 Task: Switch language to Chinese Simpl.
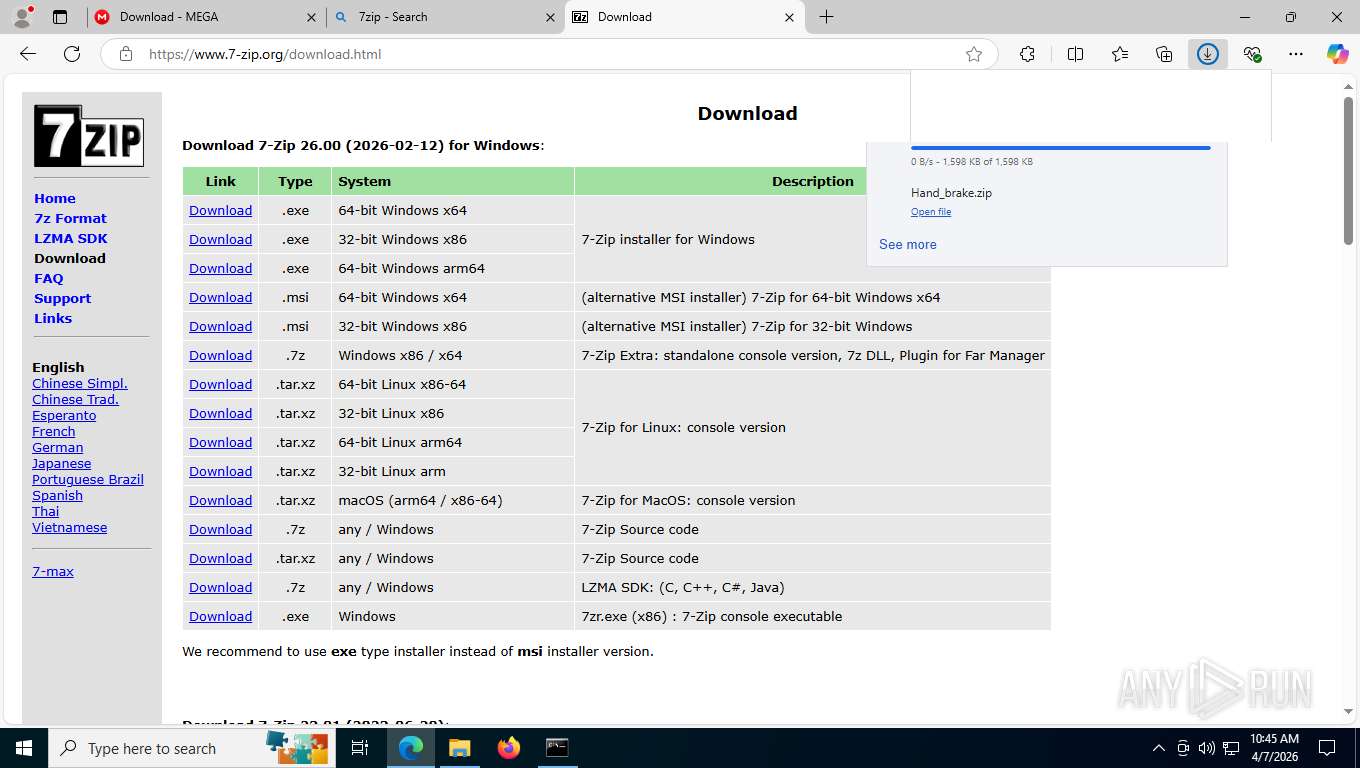point(80,383)
